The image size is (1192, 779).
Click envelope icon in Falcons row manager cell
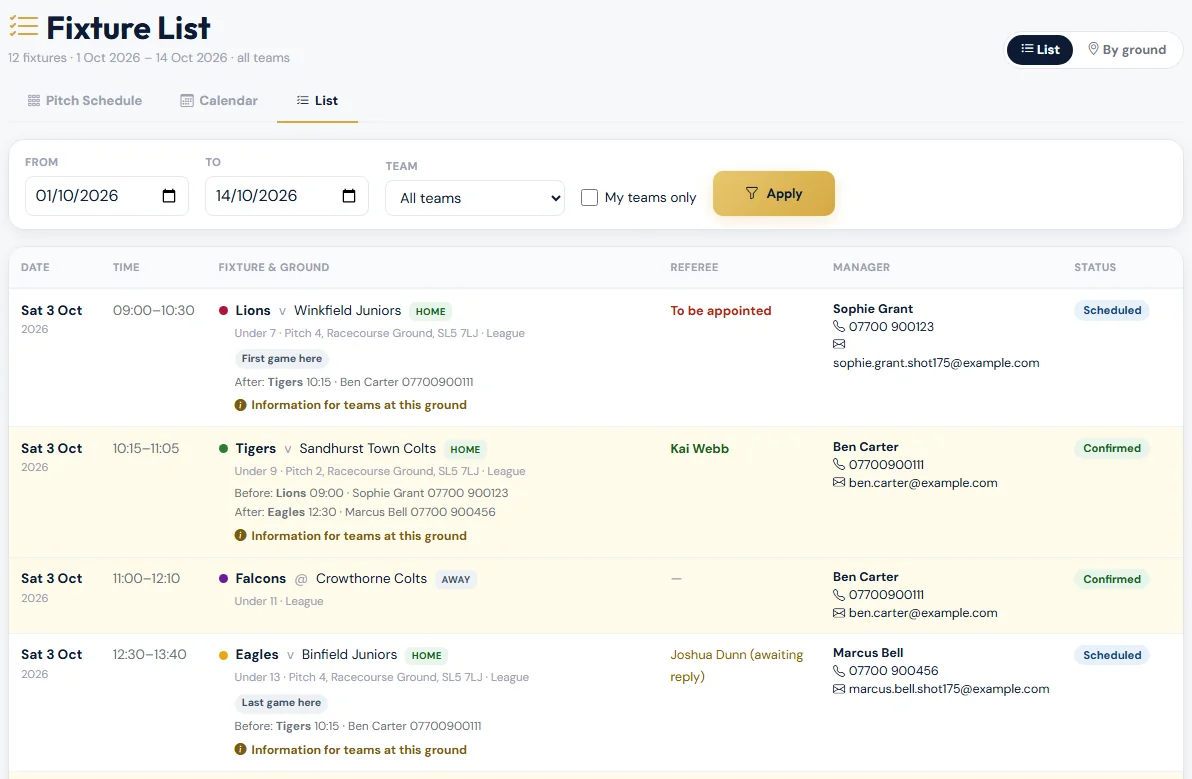tap(839, 613)
